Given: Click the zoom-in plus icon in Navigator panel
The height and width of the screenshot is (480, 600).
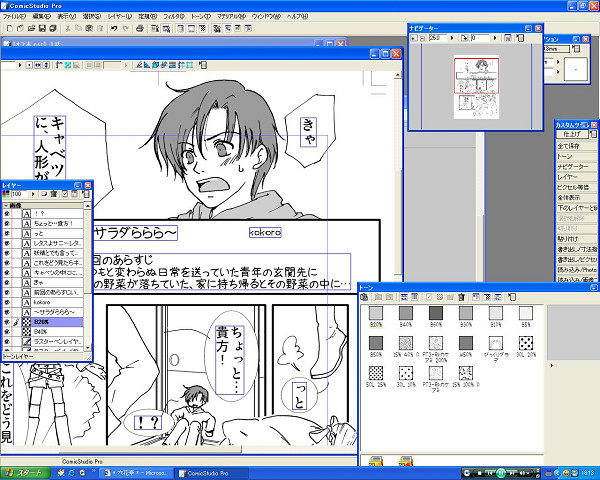Looking at the screenshot, I should coord(414,38).
